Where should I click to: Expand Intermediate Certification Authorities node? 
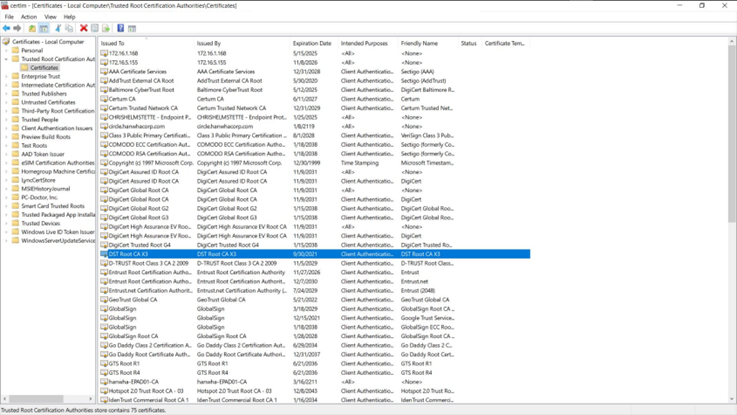coord(6,85)
